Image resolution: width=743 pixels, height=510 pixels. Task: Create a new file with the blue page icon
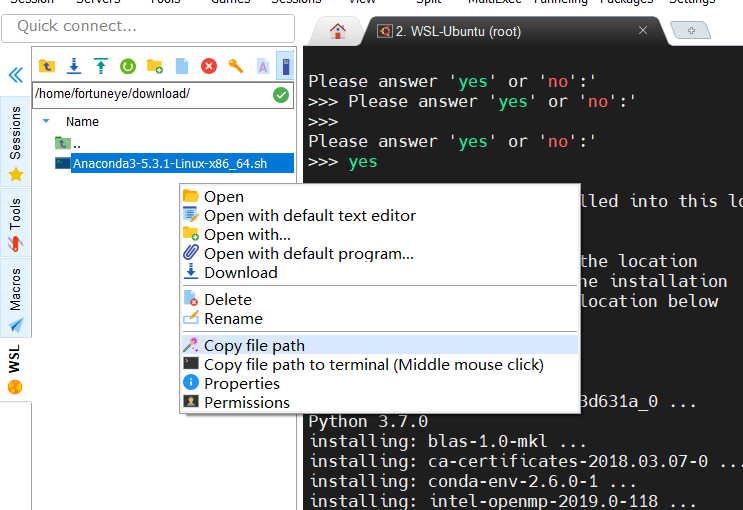click(x=182, y=66)
